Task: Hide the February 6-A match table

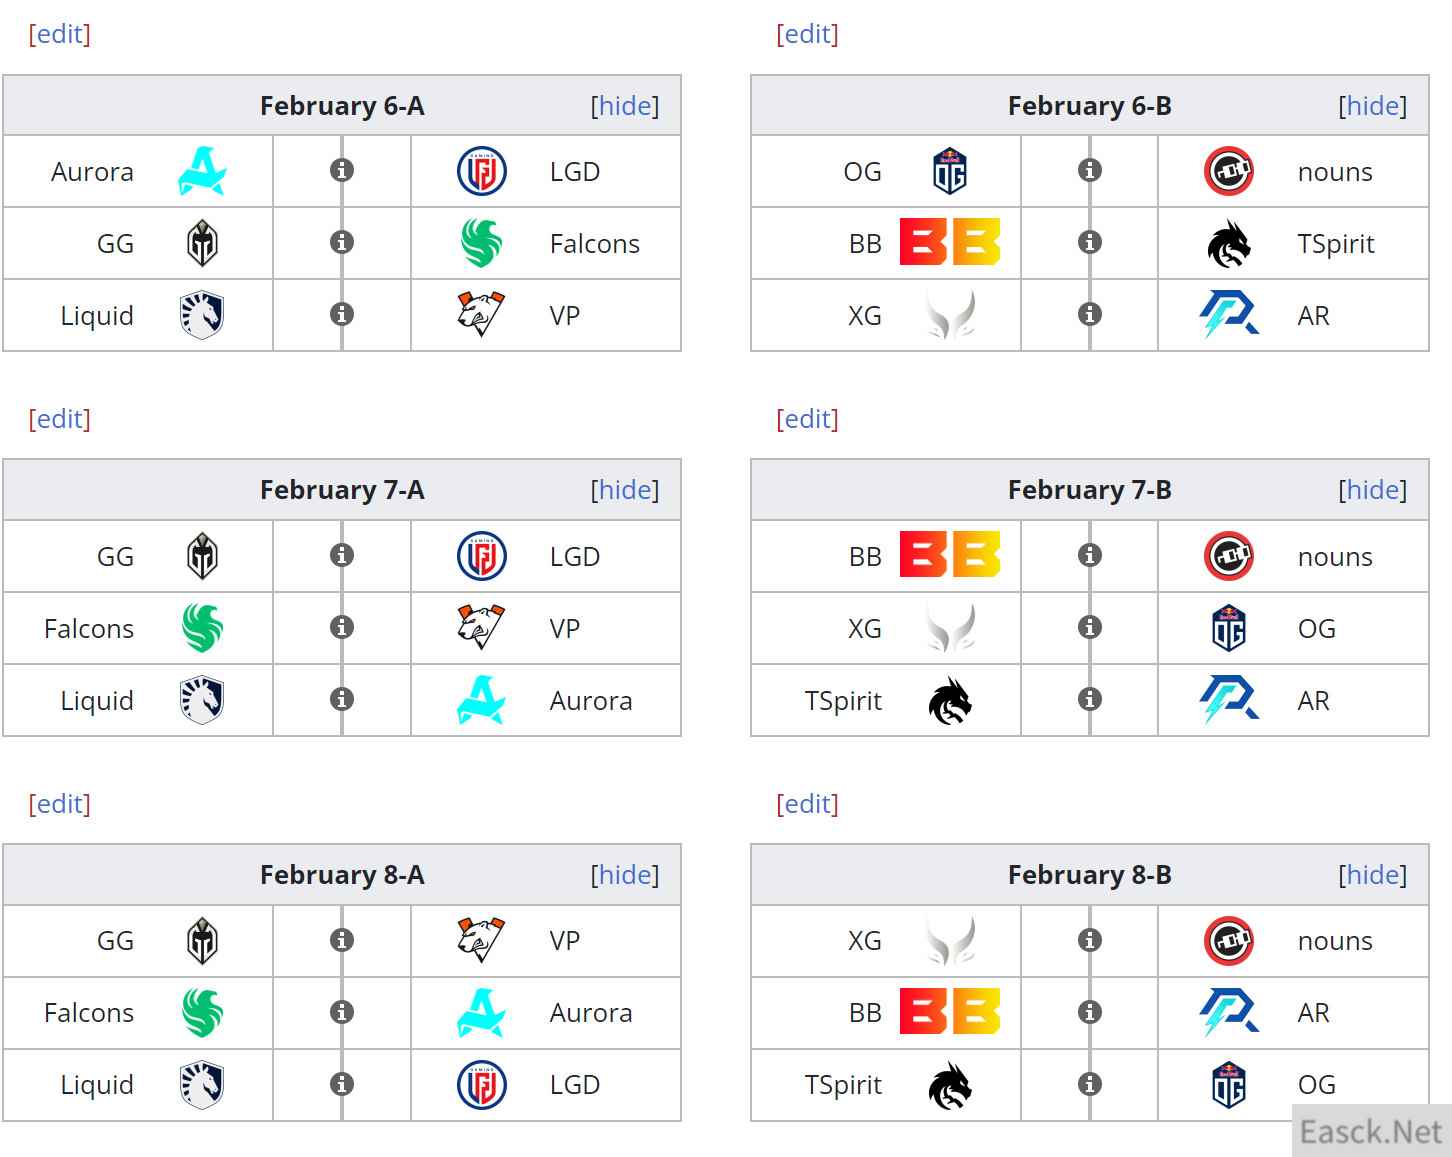Action: (625, 106)
